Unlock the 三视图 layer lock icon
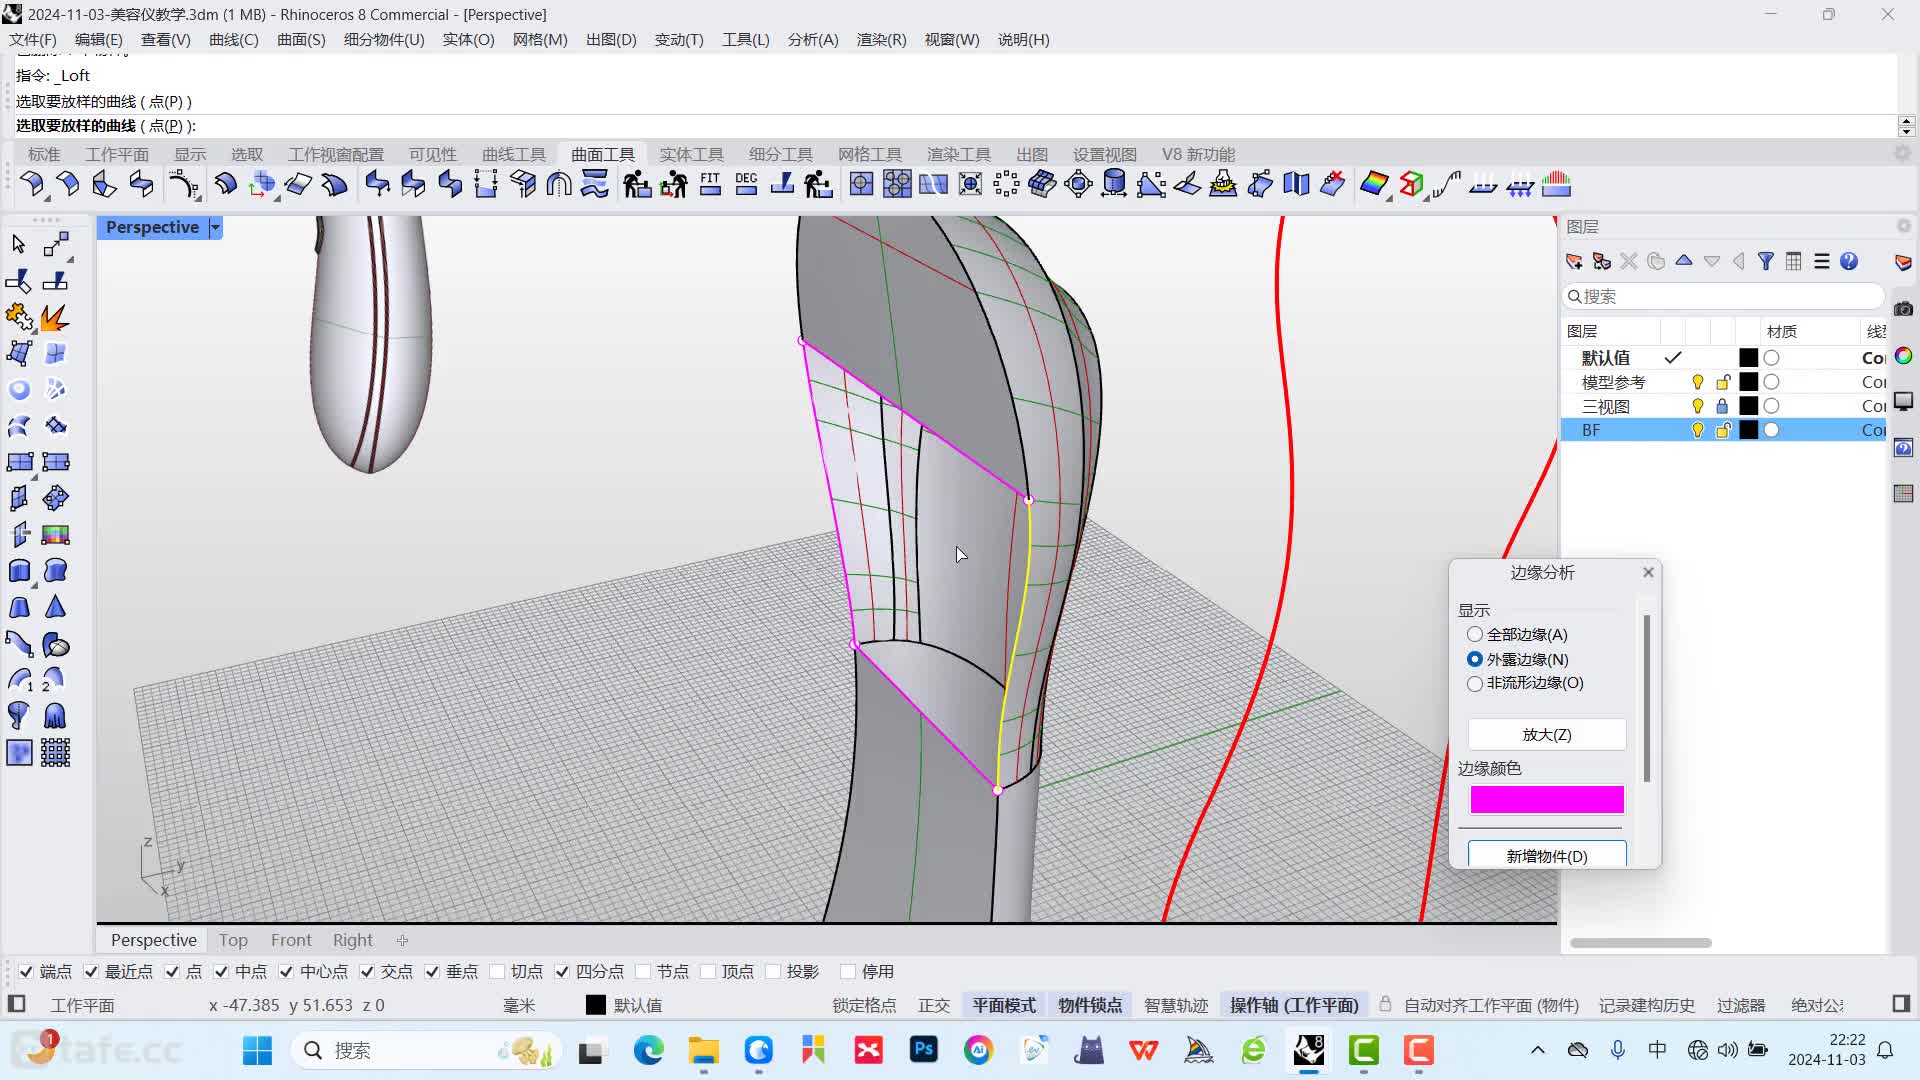The width and height of the screenshot is (1920, 1080). pos(1722,406)
